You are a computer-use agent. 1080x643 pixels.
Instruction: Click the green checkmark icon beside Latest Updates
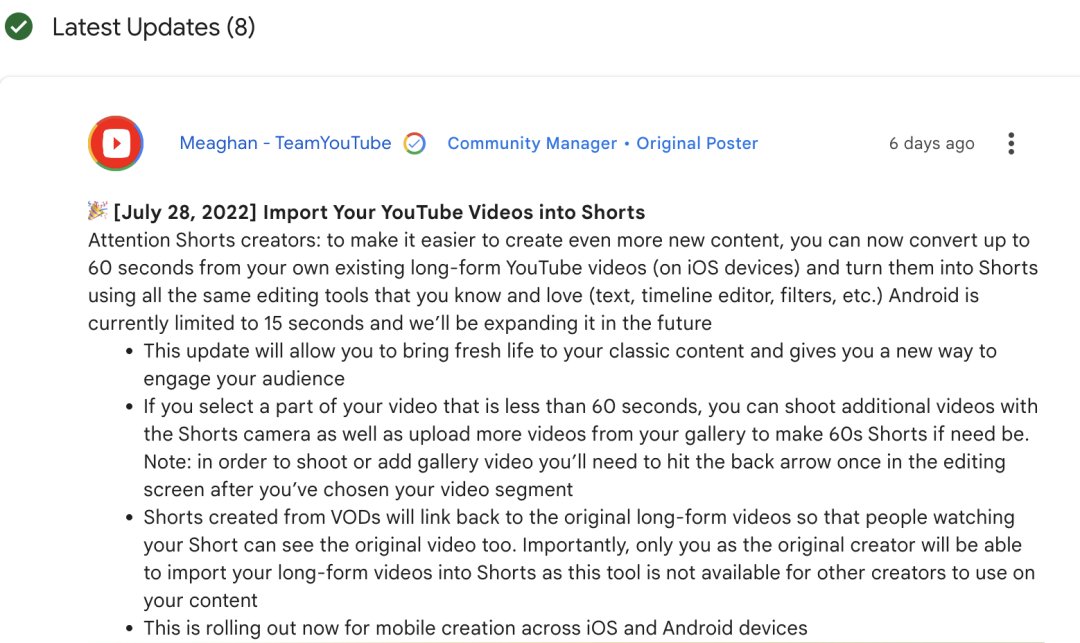coord(18,27)
